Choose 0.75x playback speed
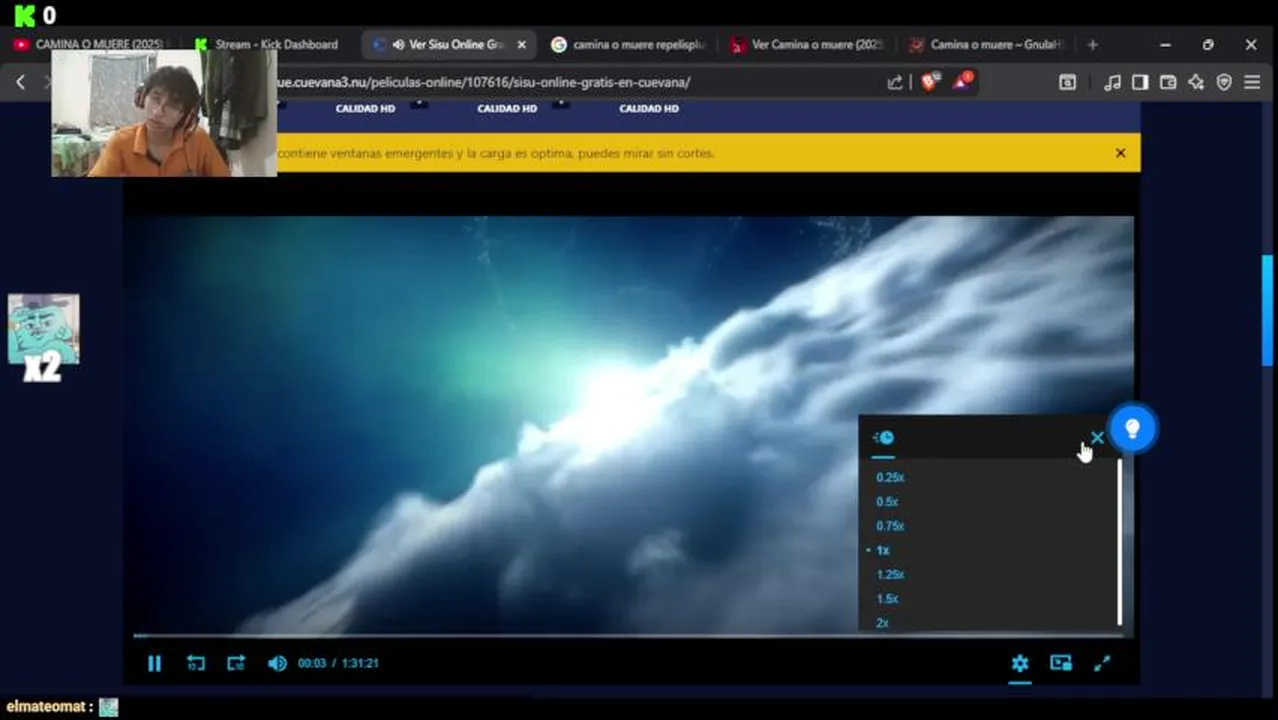 890,526
